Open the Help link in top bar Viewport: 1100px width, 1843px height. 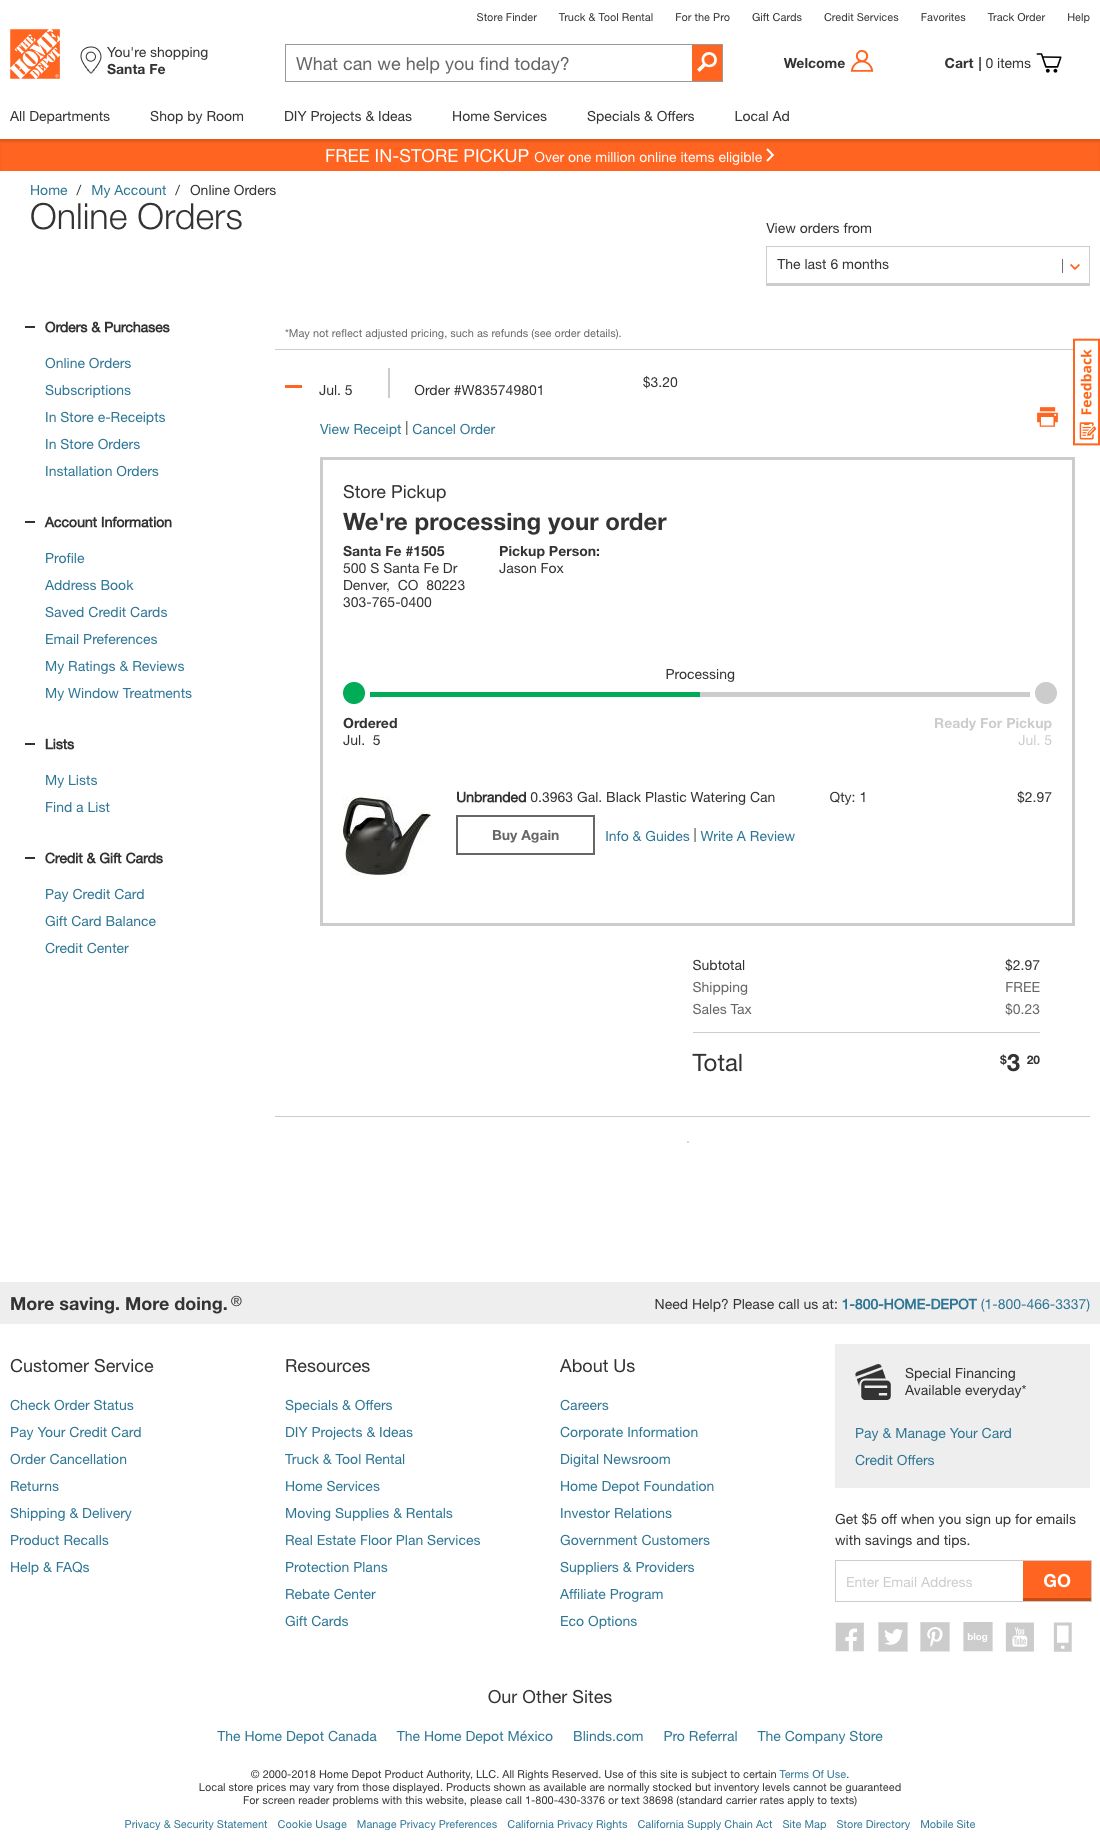pos(1078,17)
